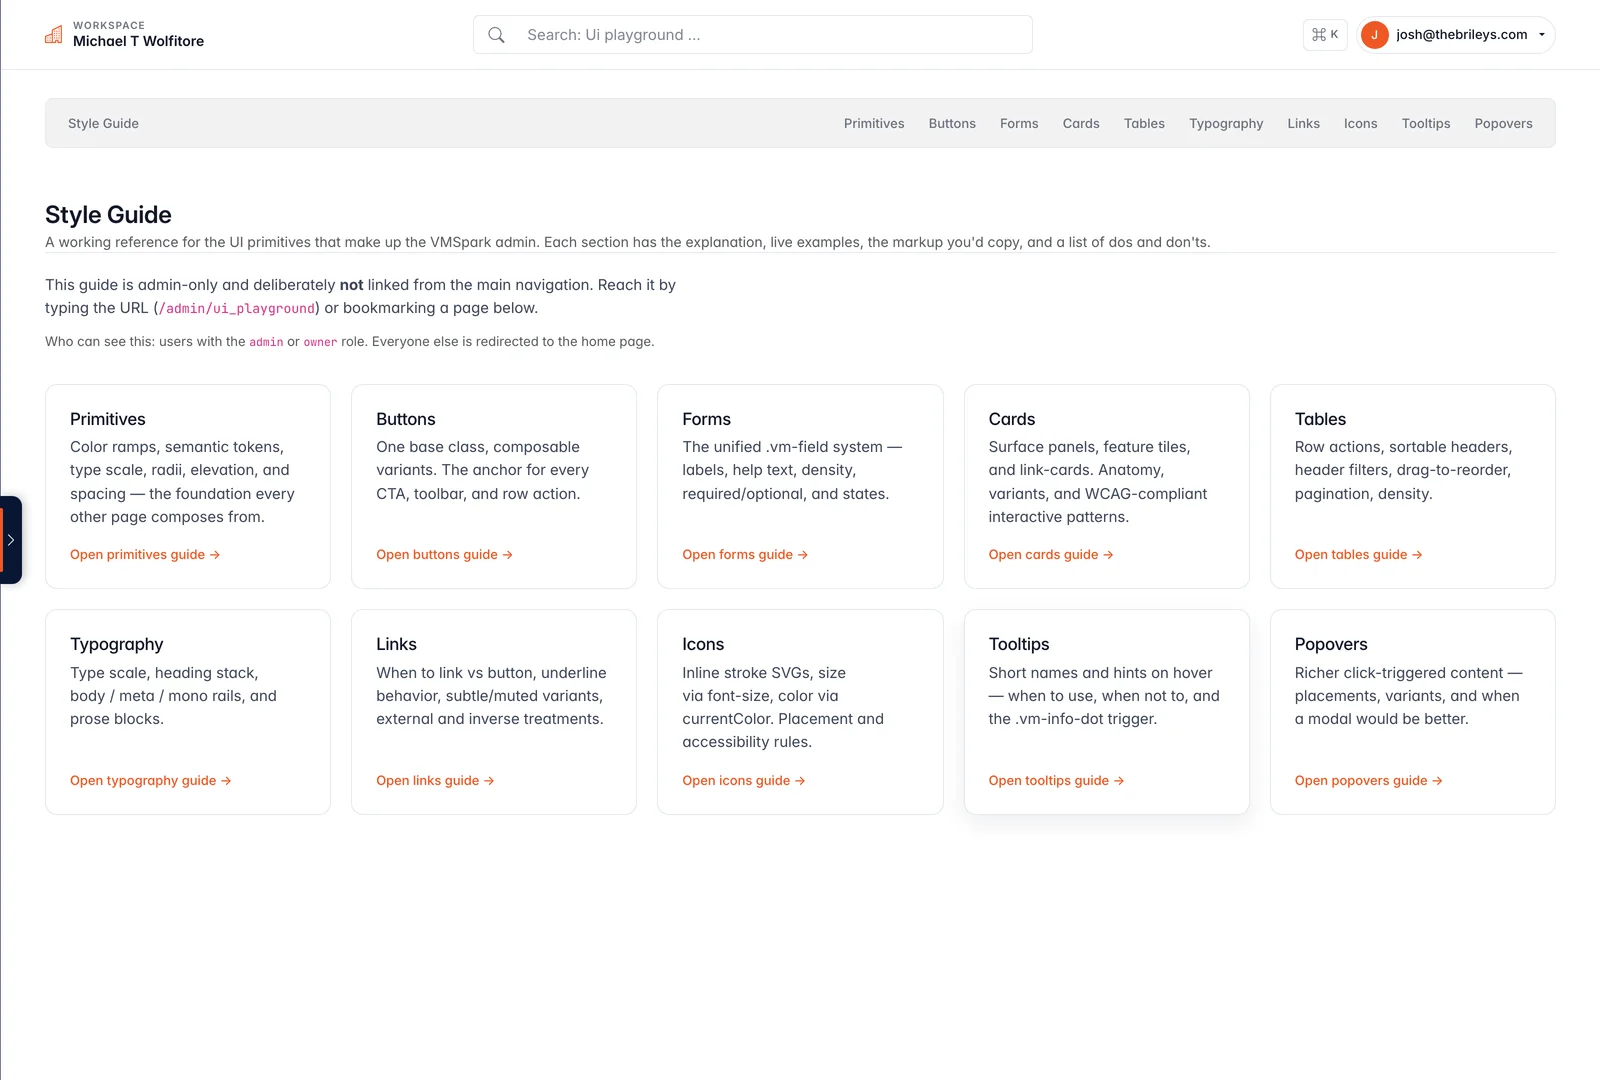Focus the Ui playground search field

[x=753, y=35]
